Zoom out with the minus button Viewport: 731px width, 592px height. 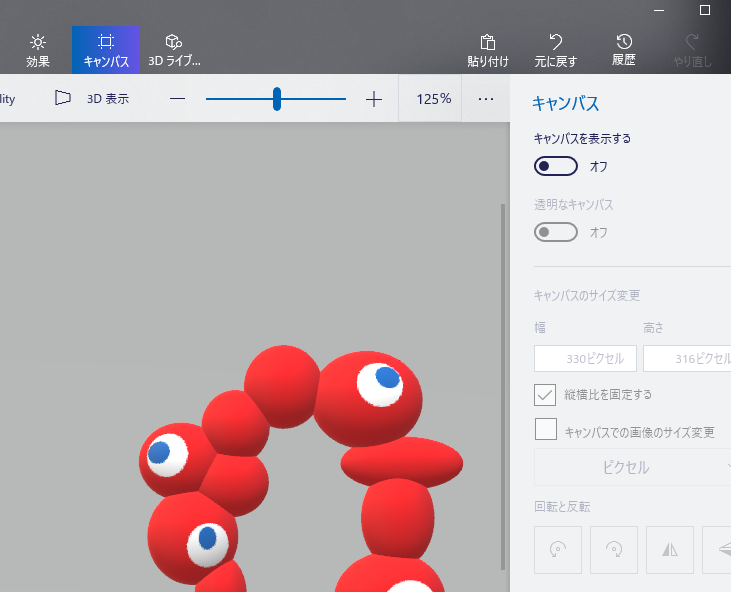tap(177, 99)
